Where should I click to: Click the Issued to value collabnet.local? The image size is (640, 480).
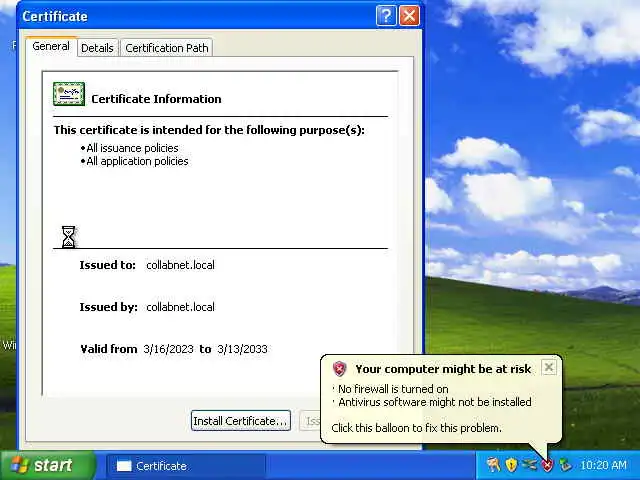tap(180, 265)
